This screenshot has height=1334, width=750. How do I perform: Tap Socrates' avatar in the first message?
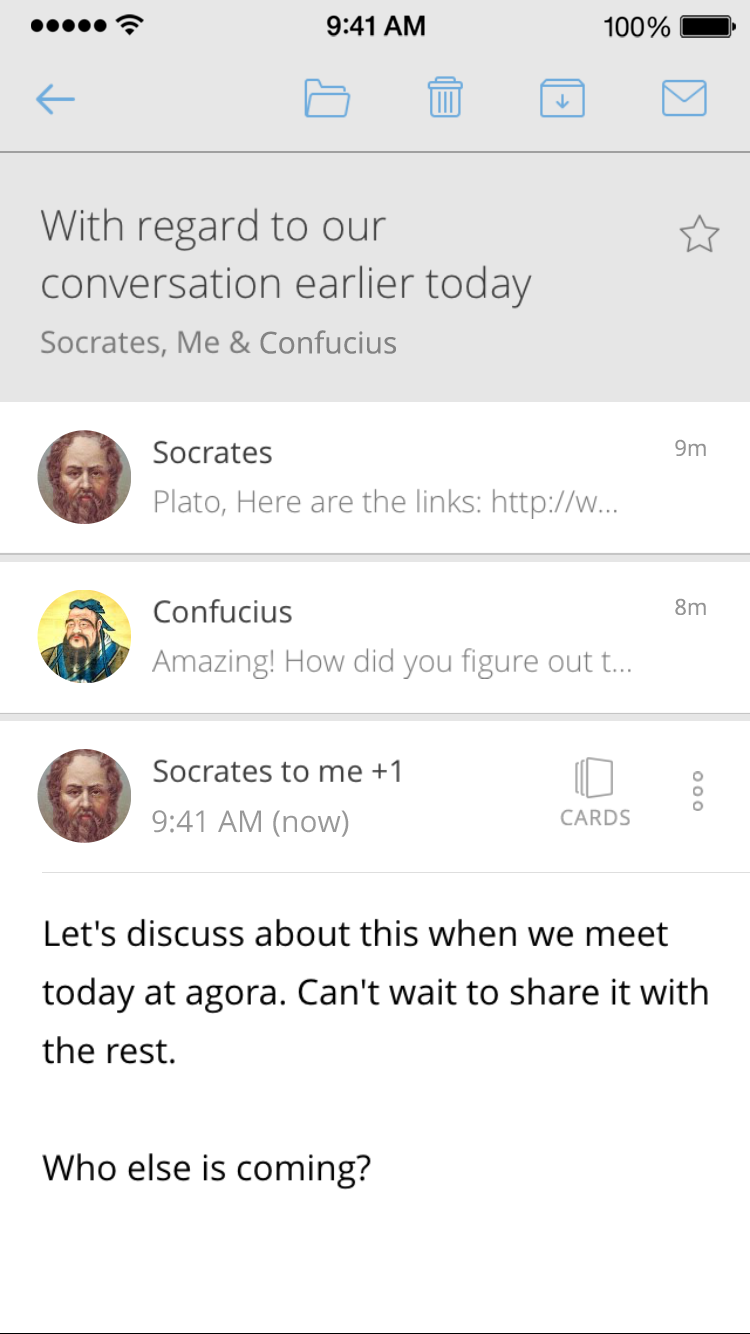[84, 477]
